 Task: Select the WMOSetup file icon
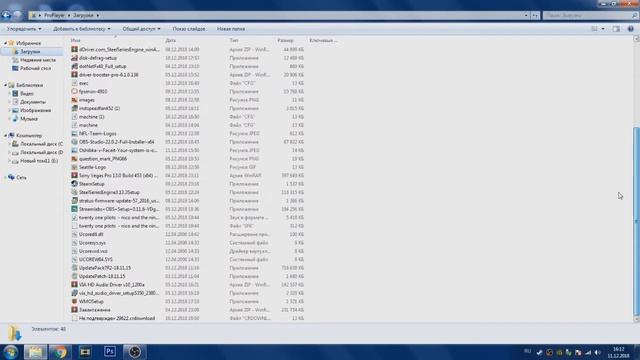coord(74,301)
